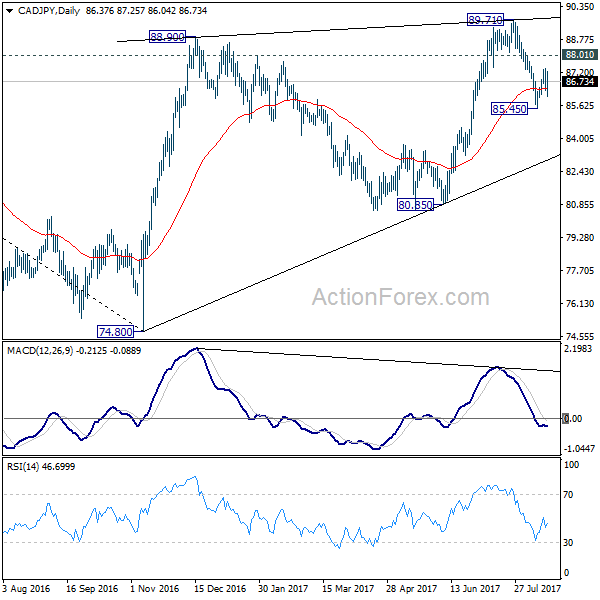Select the RSI(14) 46.6999 indicator label
Screen dimensions: 600x600
41,467
